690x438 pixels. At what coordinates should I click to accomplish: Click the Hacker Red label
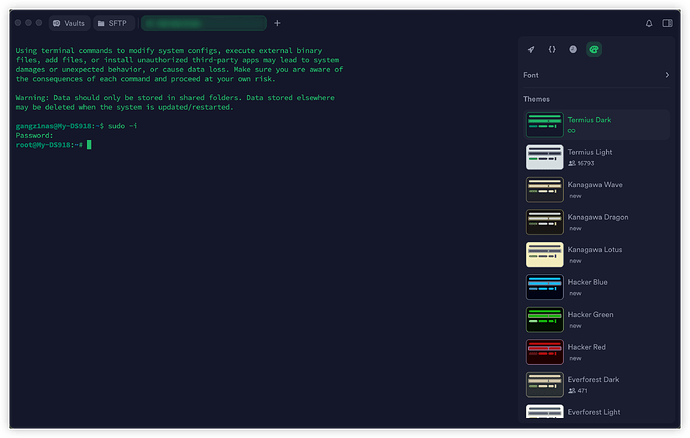[587, 347]
